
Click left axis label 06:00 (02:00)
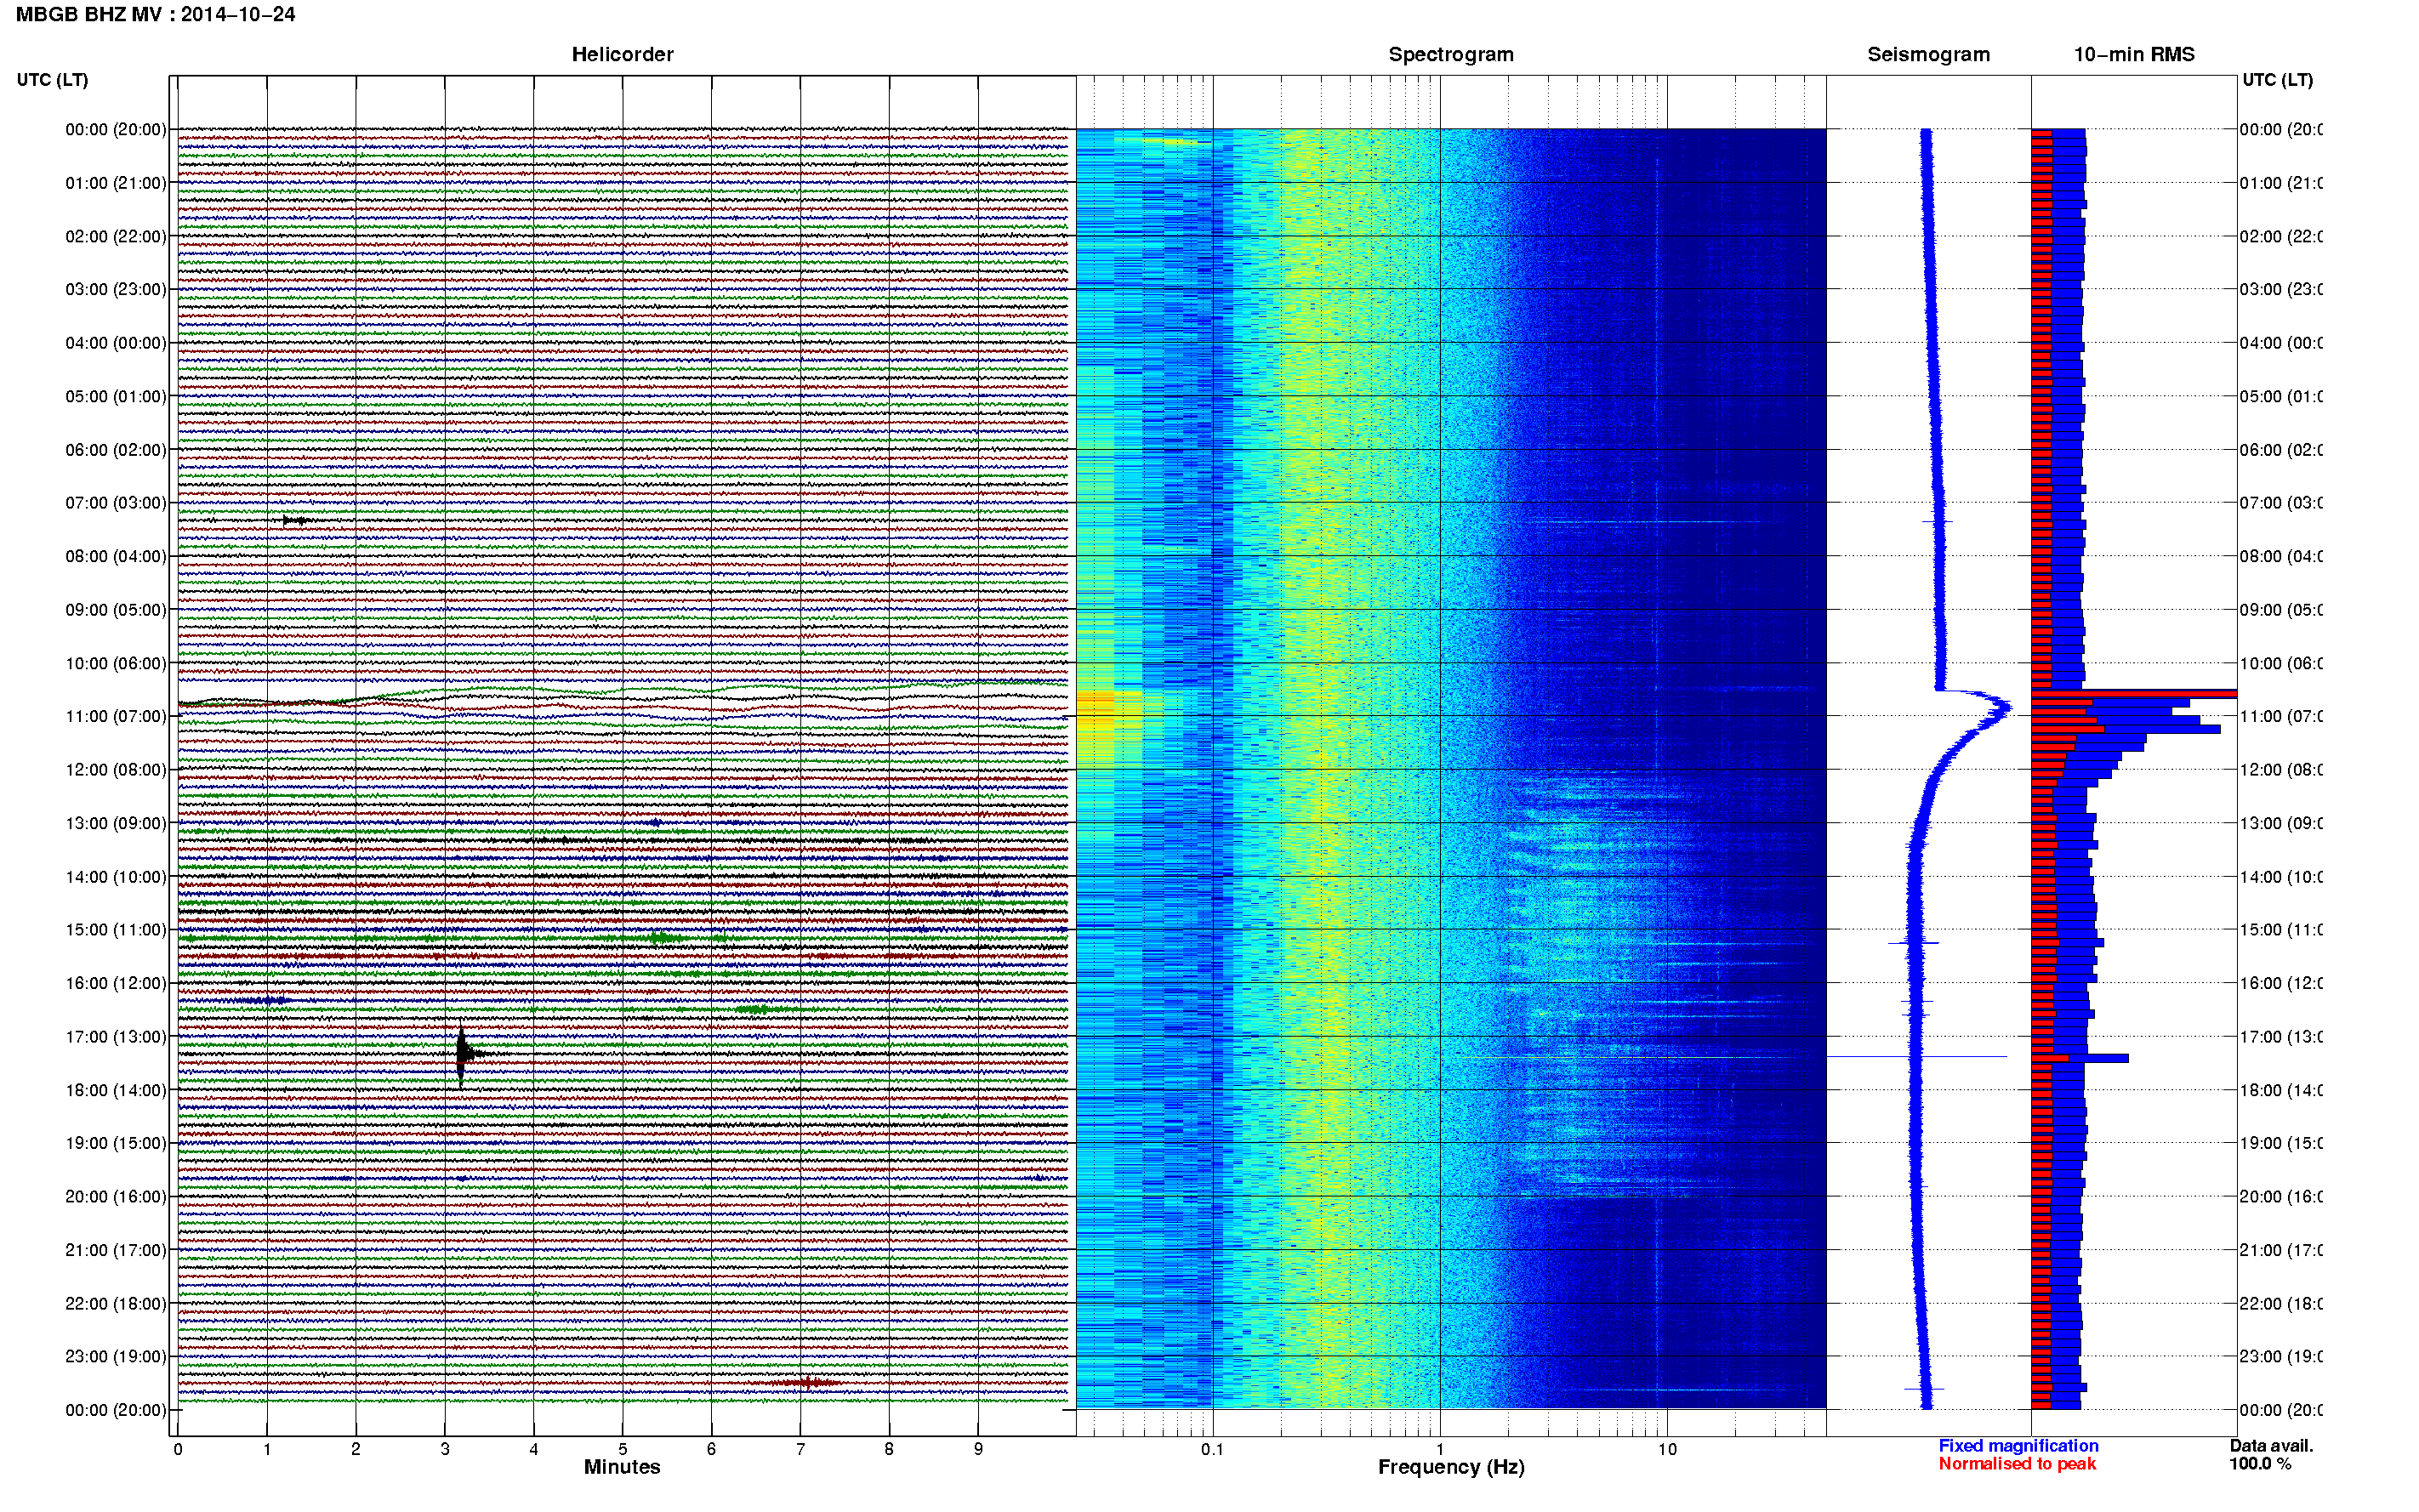click(116, 450)
